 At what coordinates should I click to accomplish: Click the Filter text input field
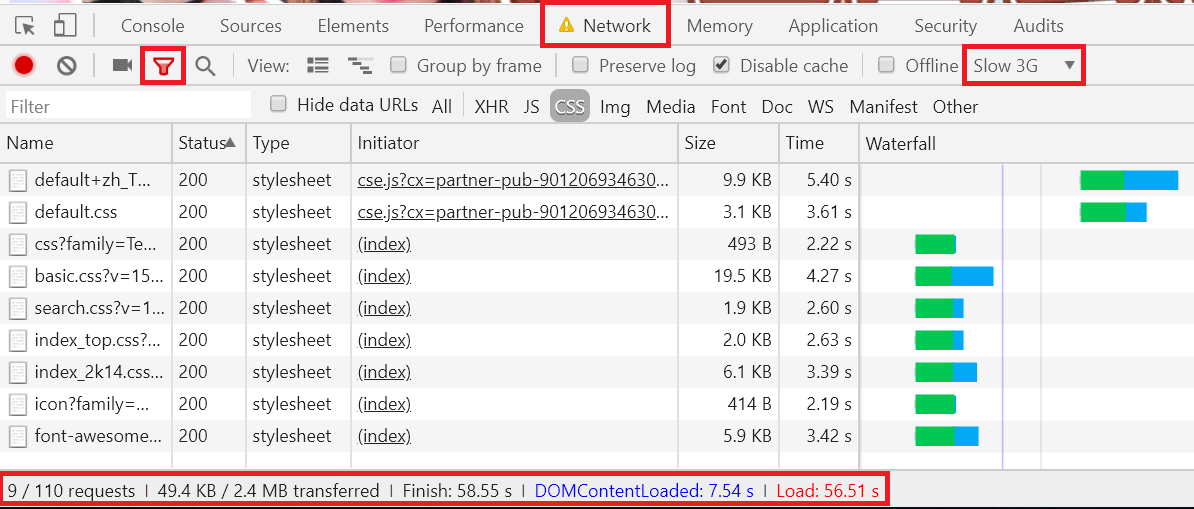point(128,106)
